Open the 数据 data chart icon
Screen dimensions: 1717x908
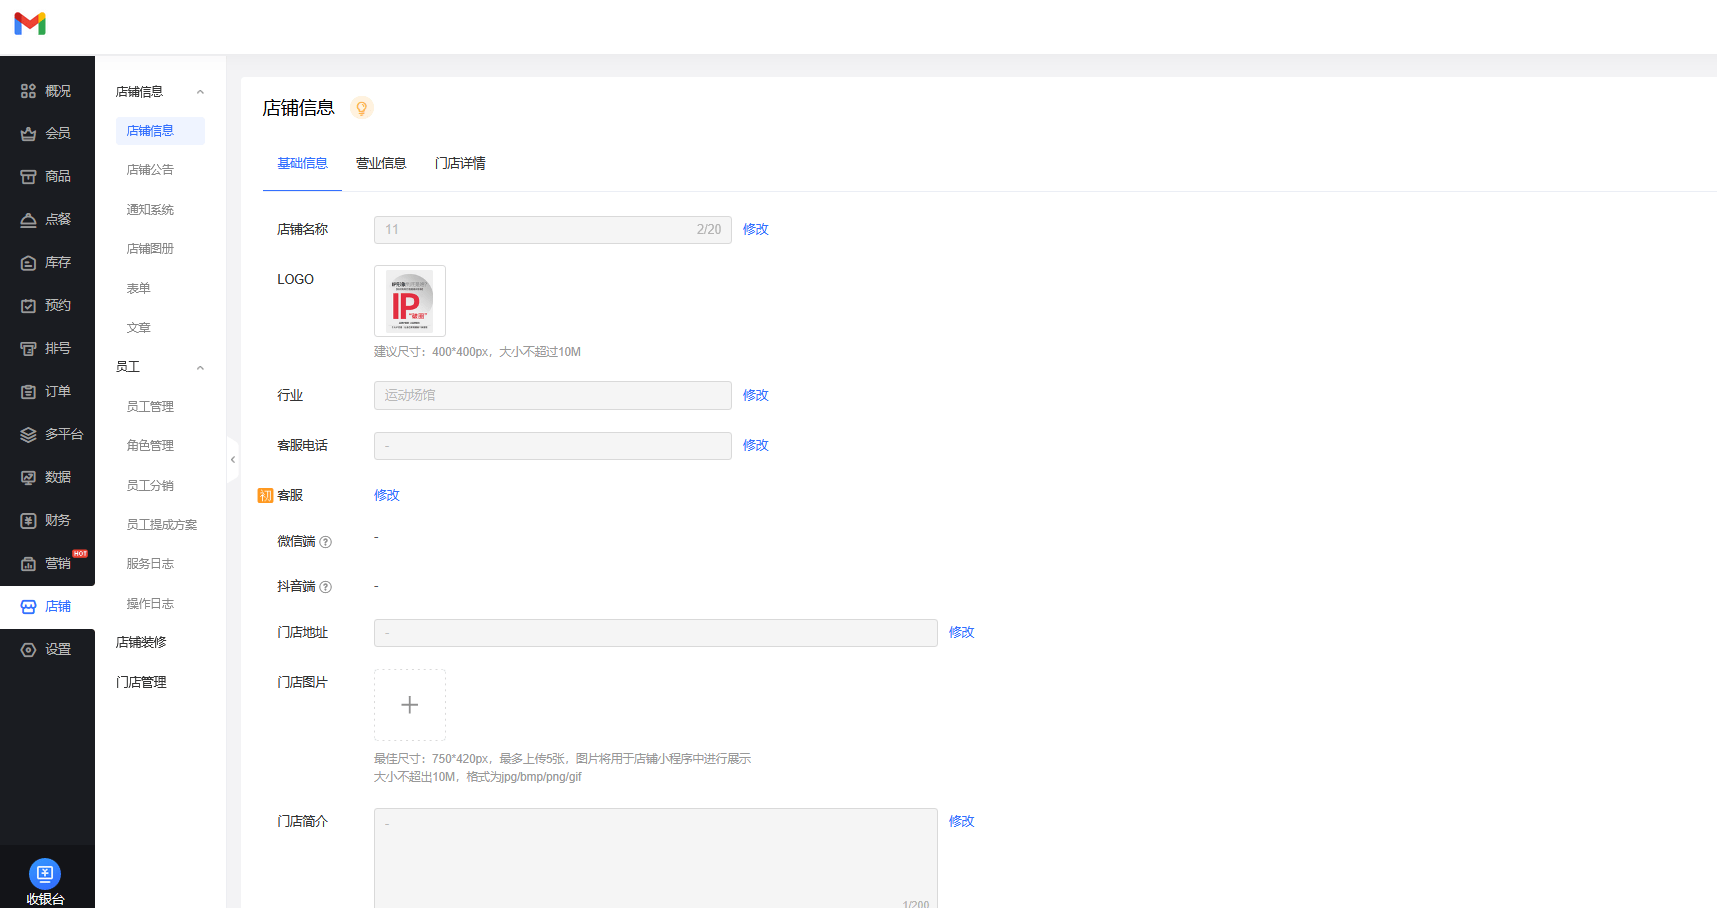click(x=28, y=478)
